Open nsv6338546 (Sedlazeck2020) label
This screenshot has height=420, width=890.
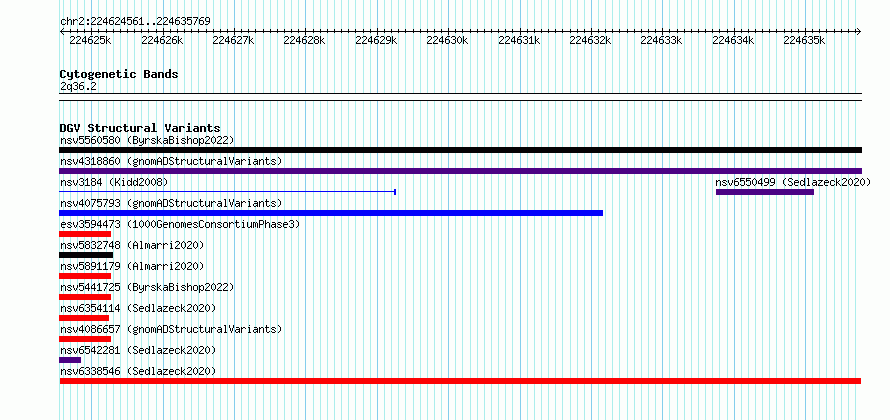coord(138,371)
